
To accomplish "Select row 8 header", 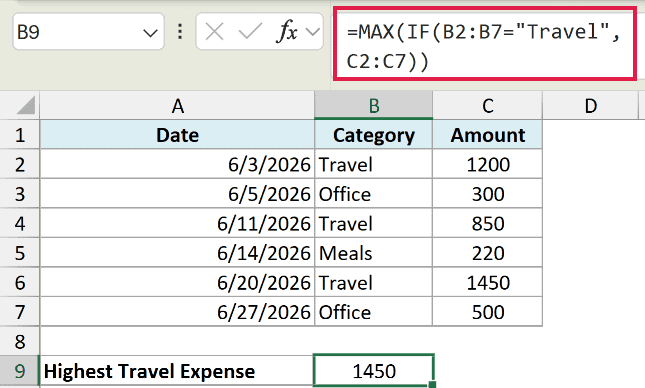I will point(20,342).
